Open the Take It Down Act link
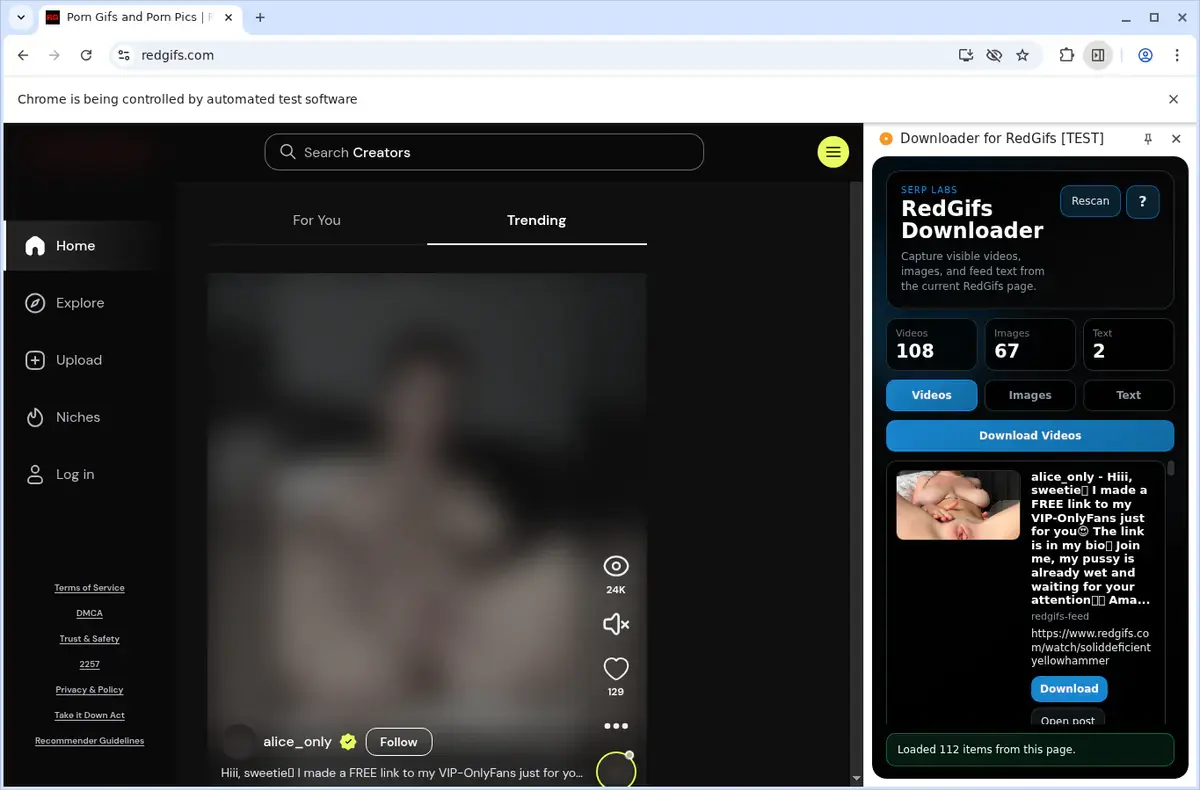 click(x=89, y=715)
